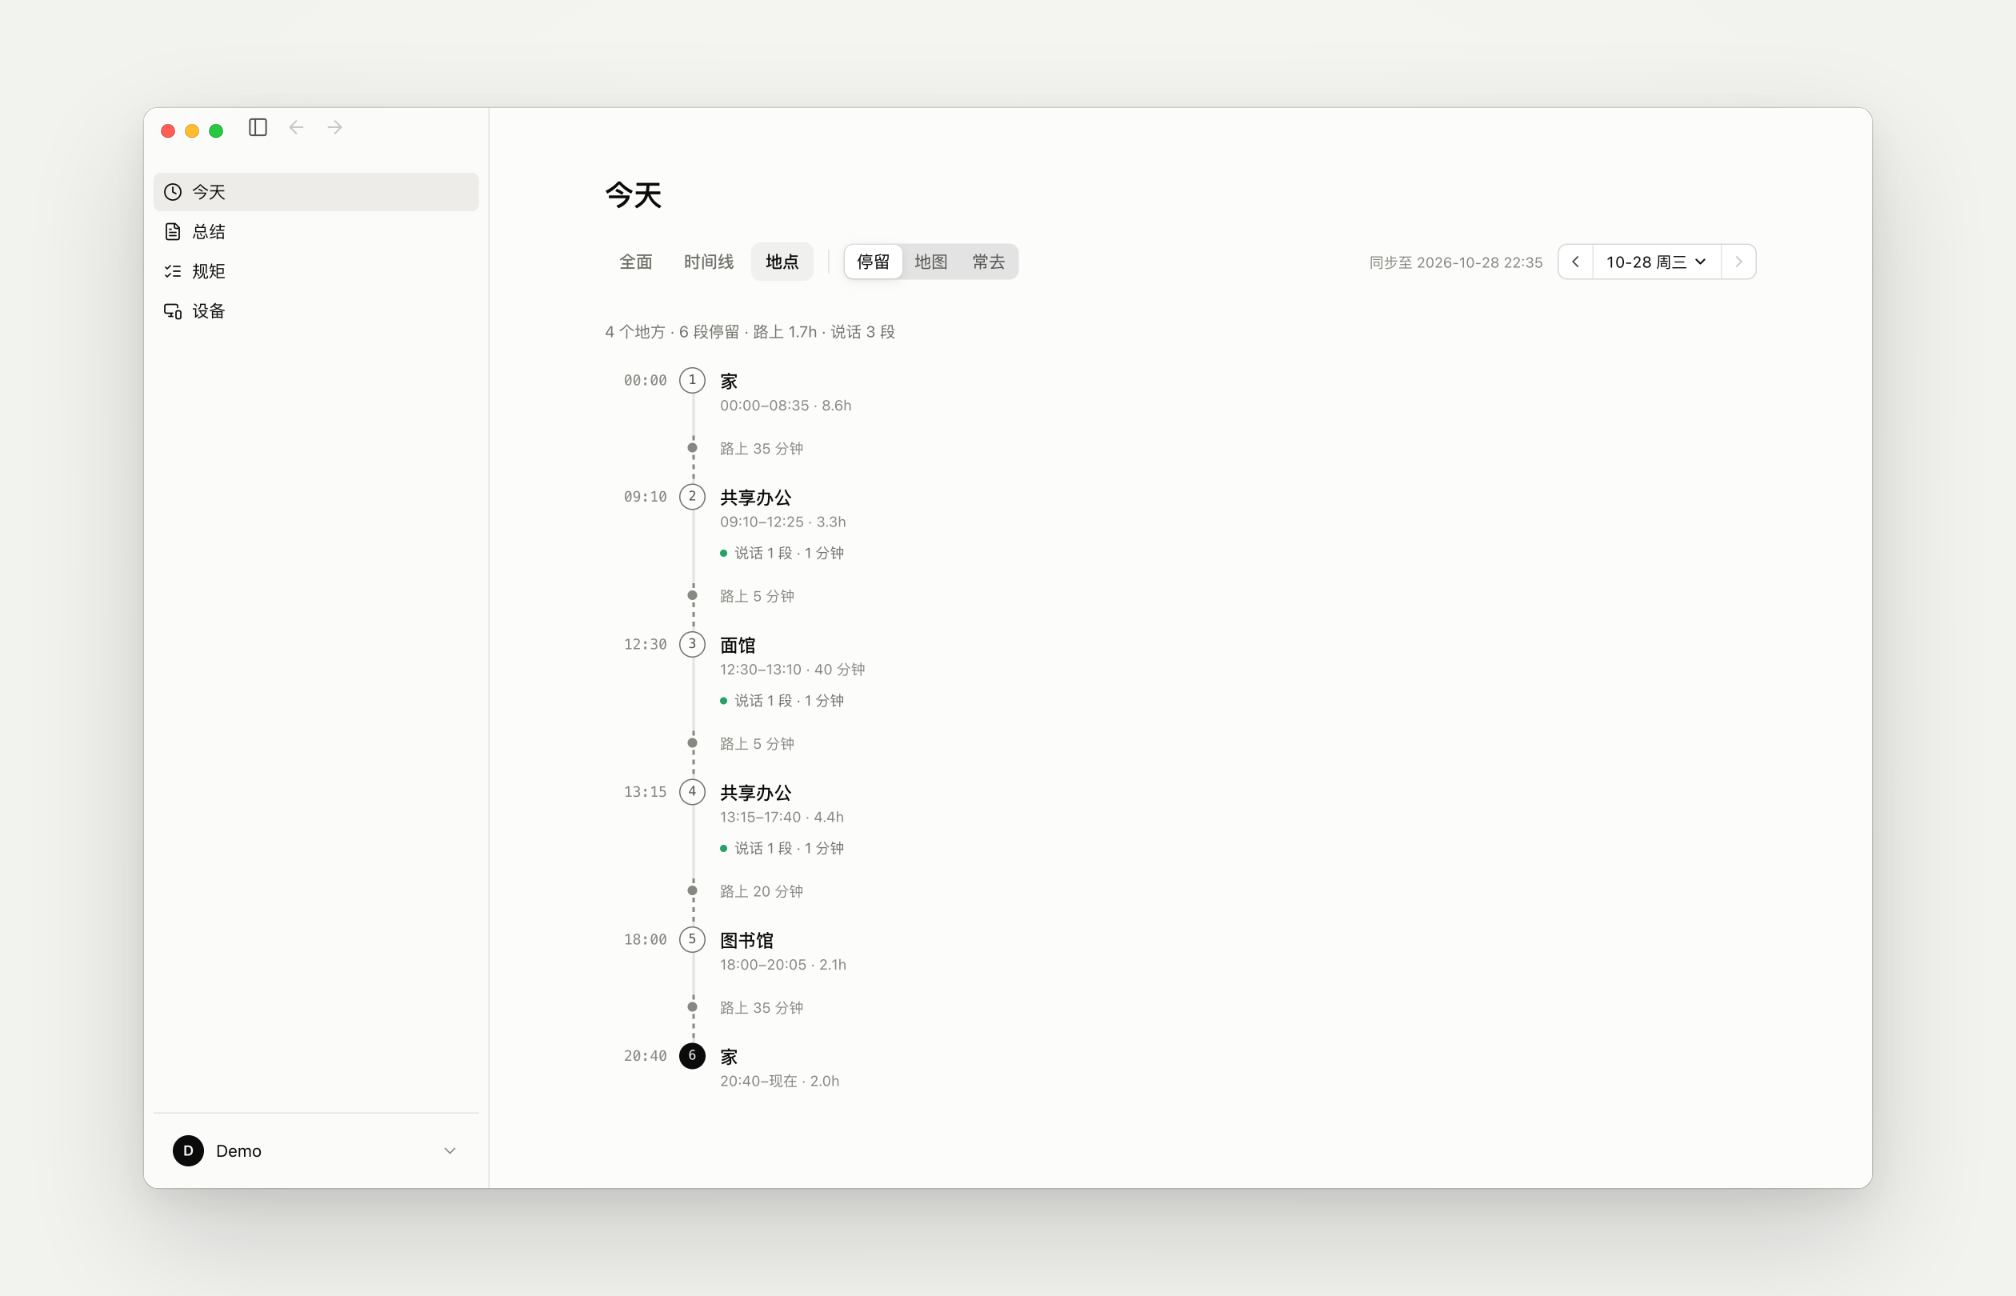Click stop marker 4 共享办公
The width and height of the screenshot is (2016, 1296).
(x=692, y=792)
